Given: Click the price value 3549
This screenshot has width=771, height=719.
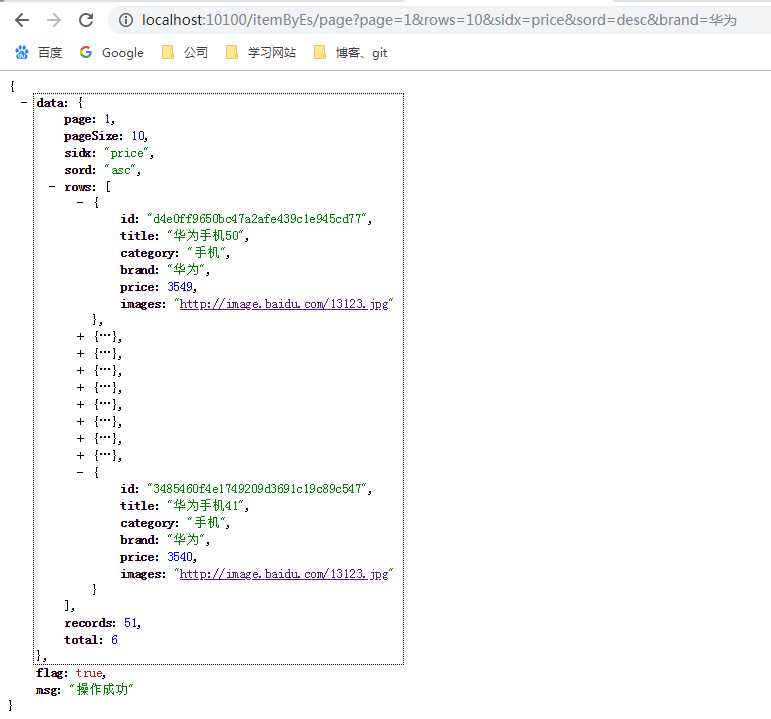Looking at the screenshot, I should 180,287.
